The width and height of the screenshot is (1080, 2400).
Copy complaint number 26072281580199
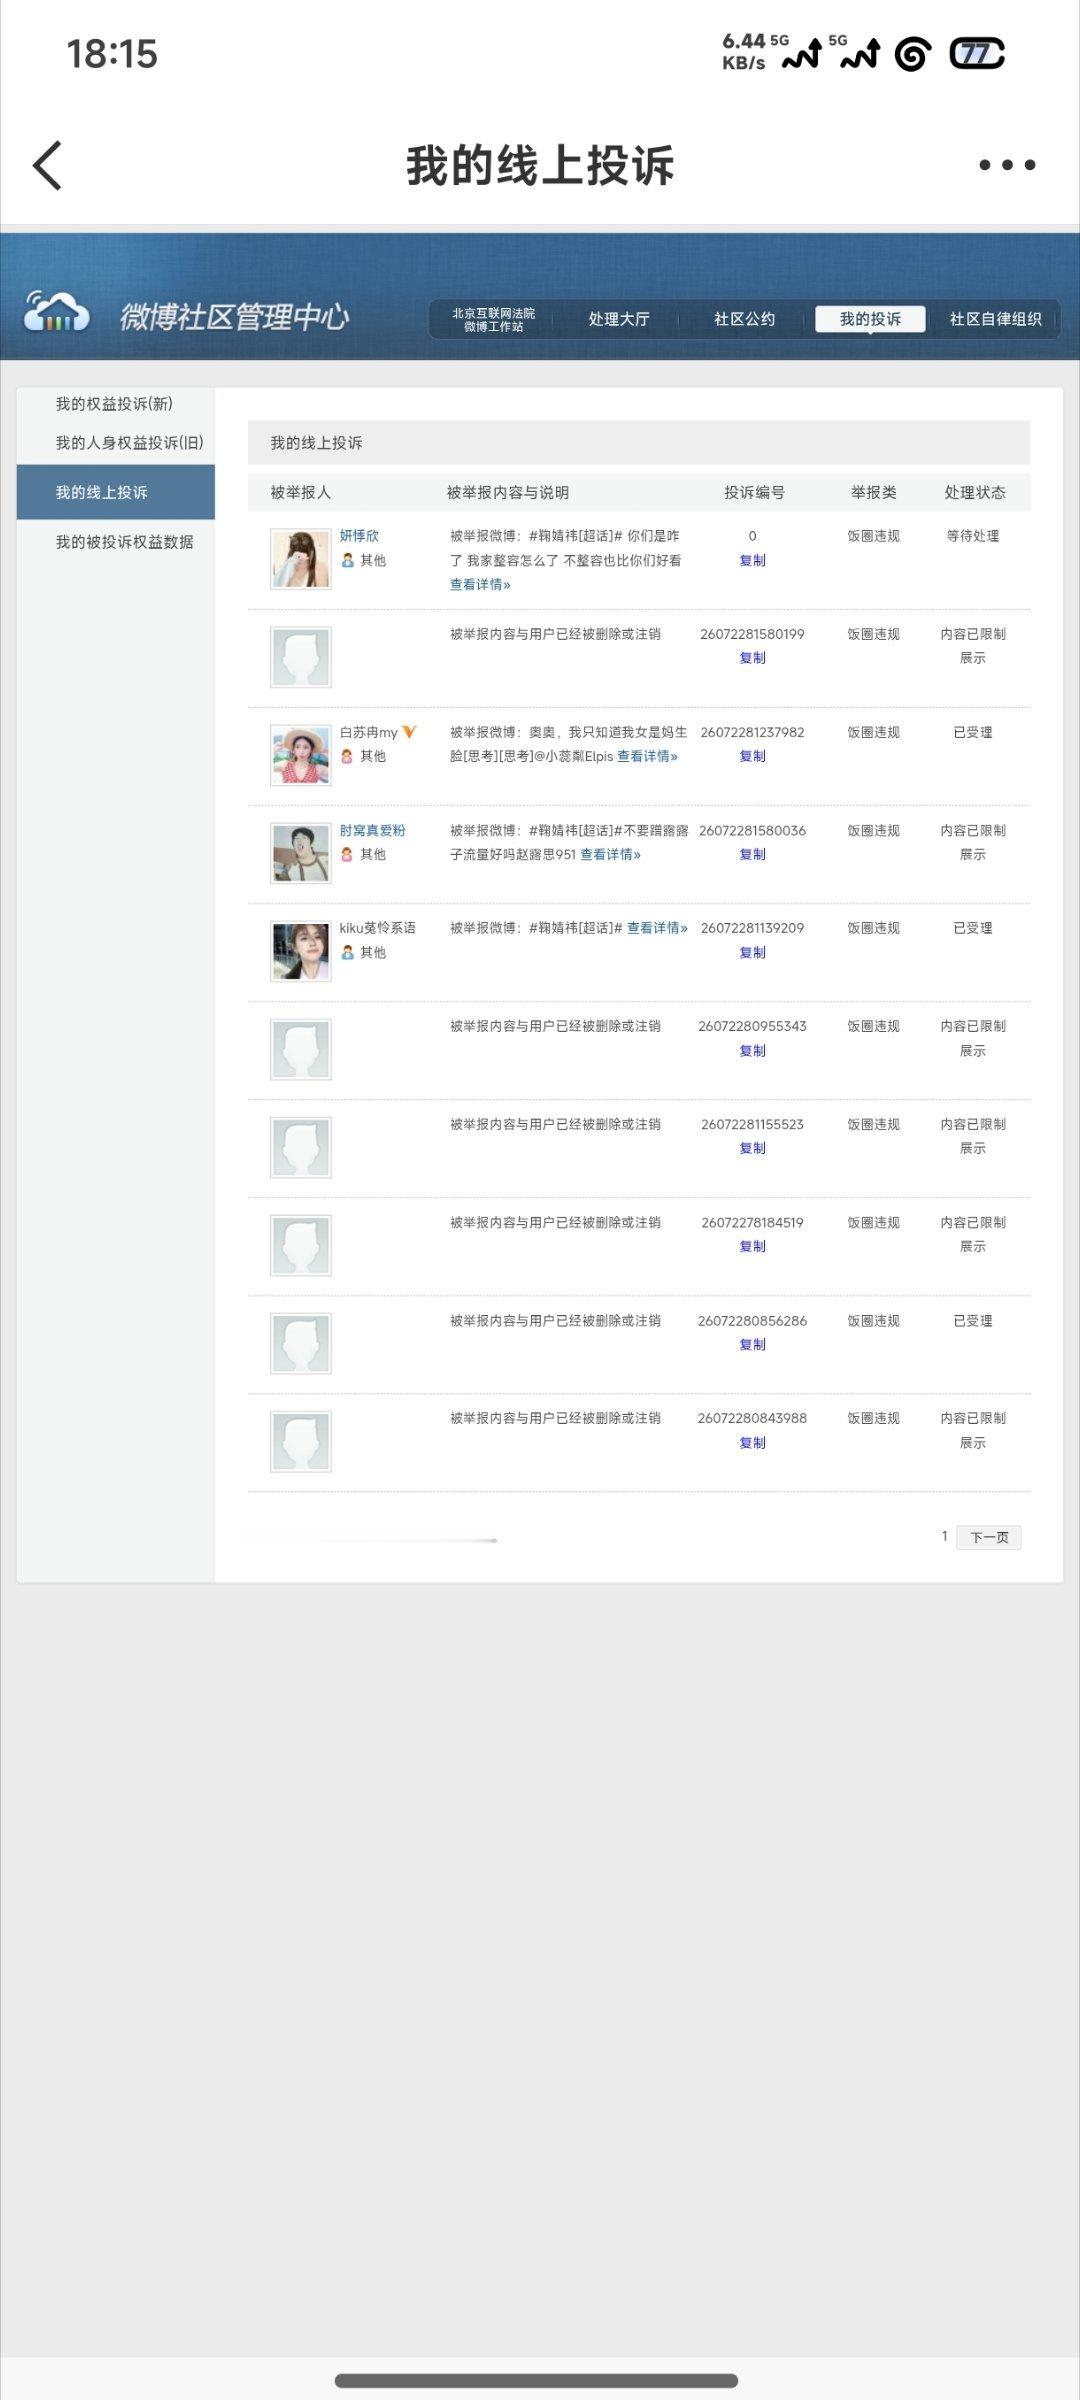(752, 658)
